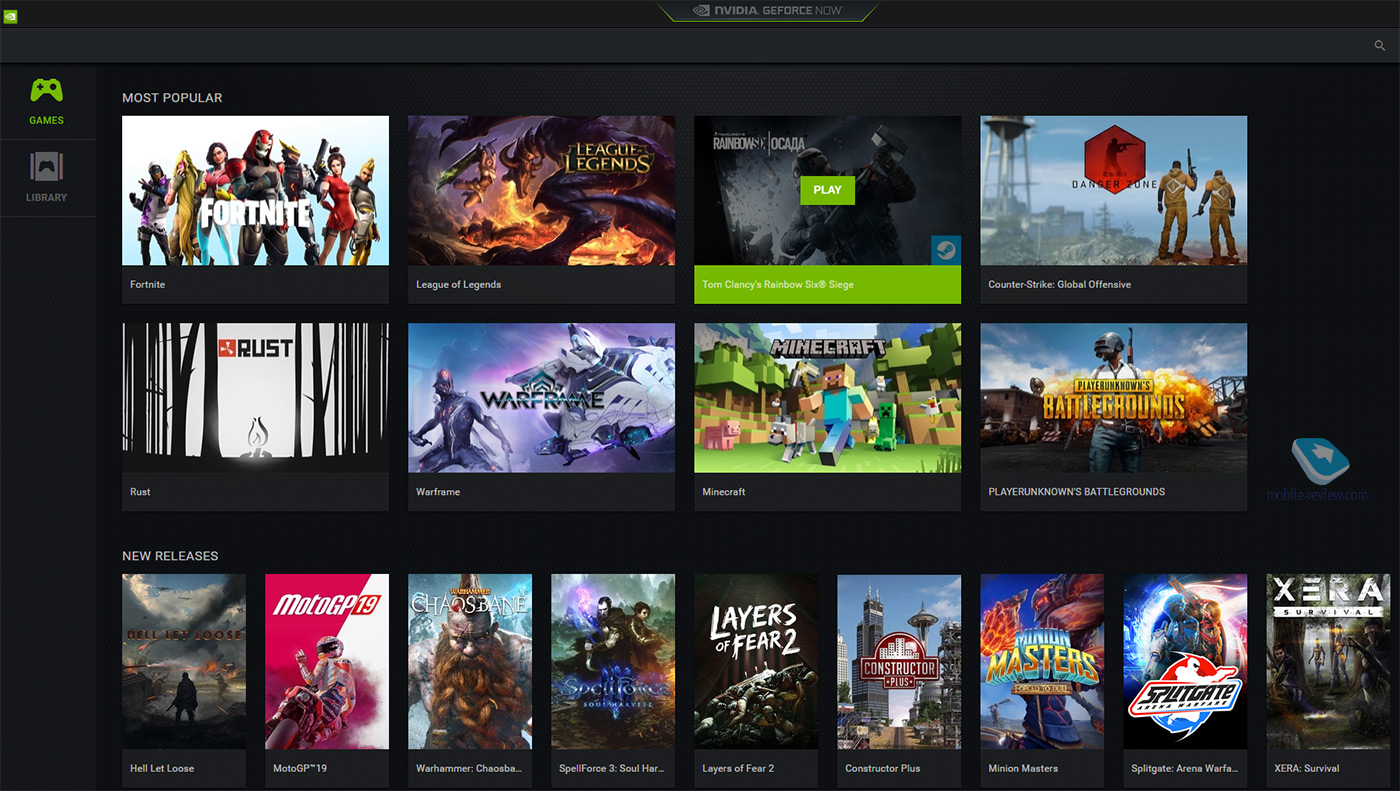Select the MotoGP 19 cover art
This screenshot has width=1400, height=791.
[327, 661]
